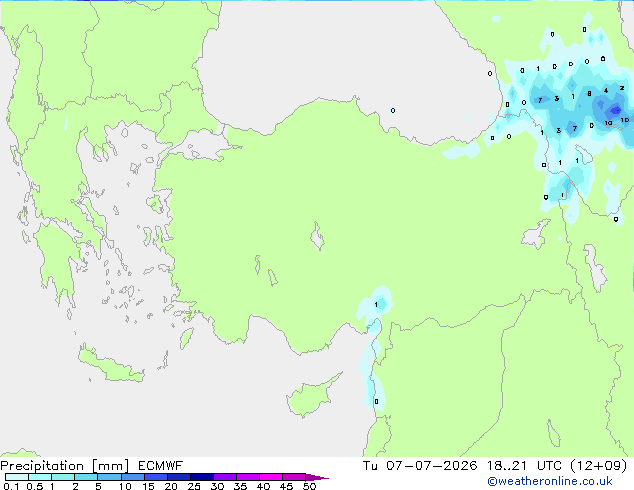Click the '5' legend scale label
Image resolution: width=634 pixels, height=490 pixels.
coord(98,486)
